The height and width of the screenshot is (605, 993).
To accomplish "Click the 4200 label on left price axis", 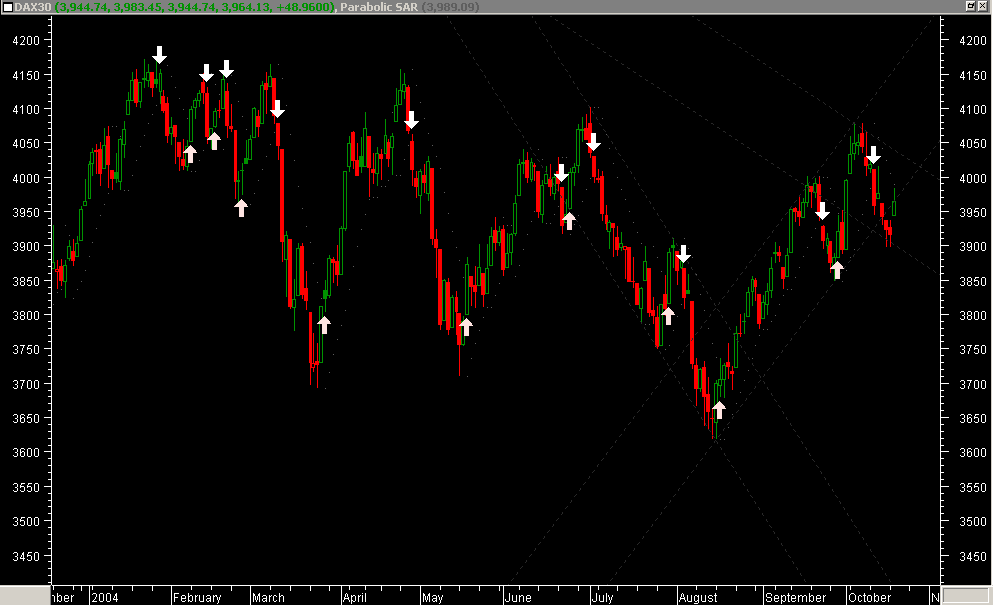I will coord(26,41).
